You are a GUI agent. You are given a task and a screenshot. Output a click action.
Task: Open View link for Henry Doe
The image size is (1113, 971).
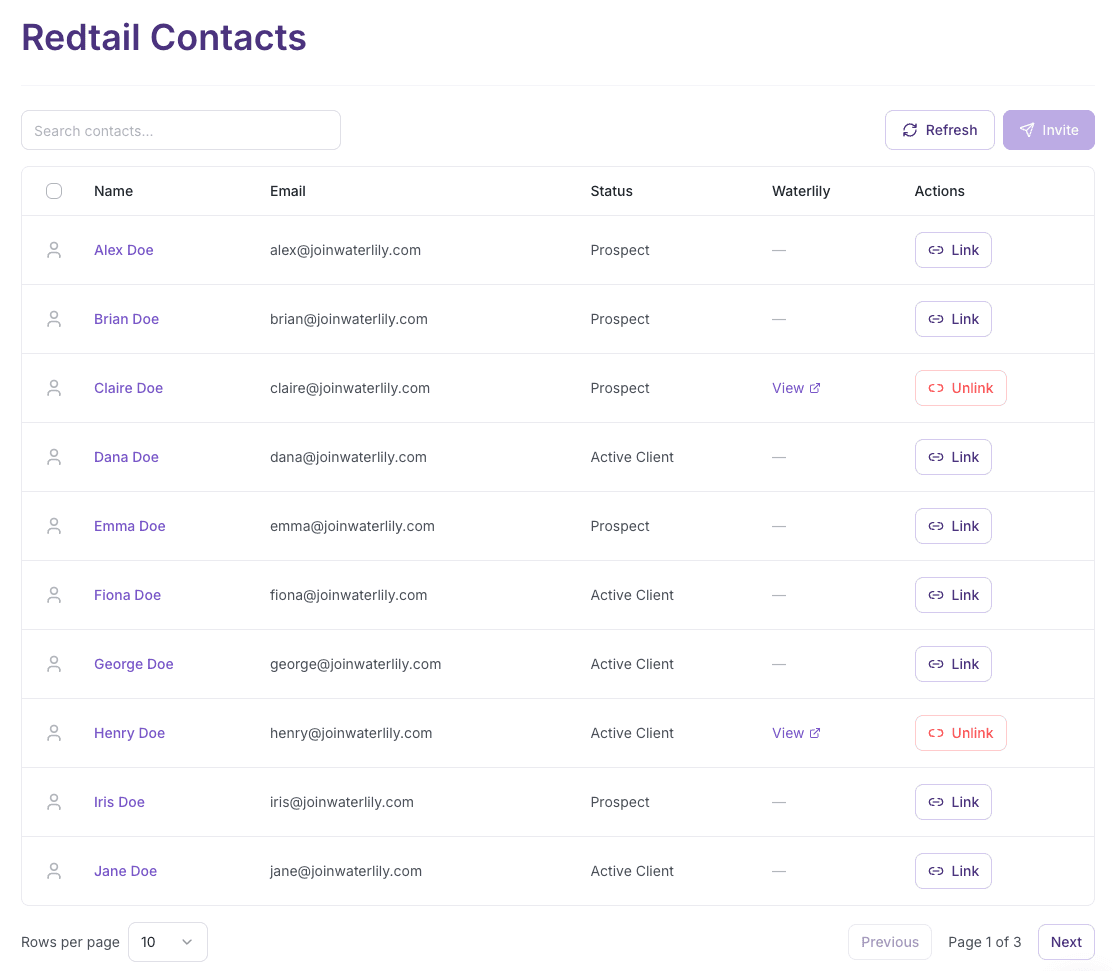pos(796,733)
